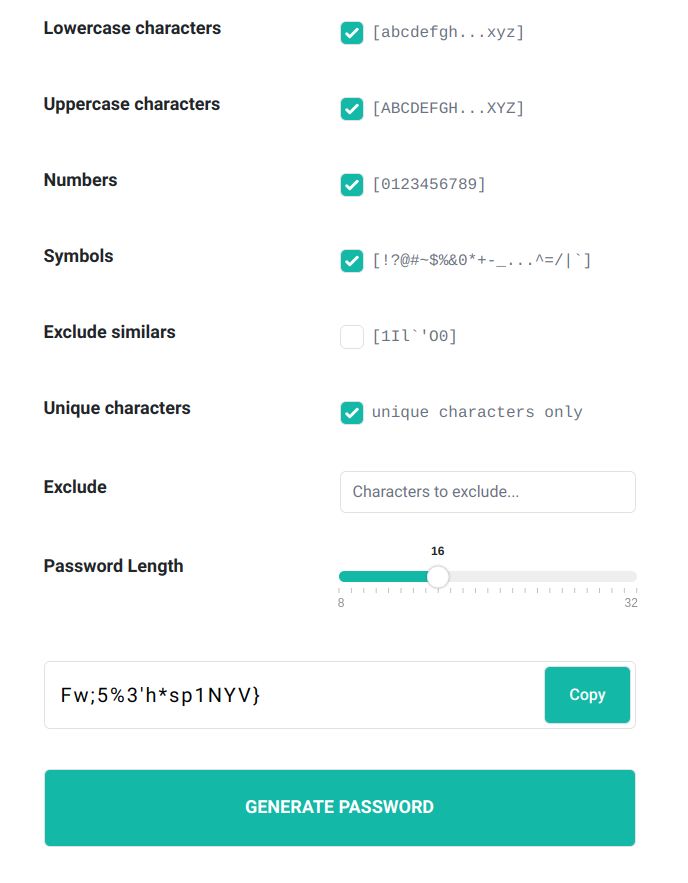The width and height of the screenshot is (688, 883).
Task: Click the Password Length slider handle
Action: pos(438,577)
